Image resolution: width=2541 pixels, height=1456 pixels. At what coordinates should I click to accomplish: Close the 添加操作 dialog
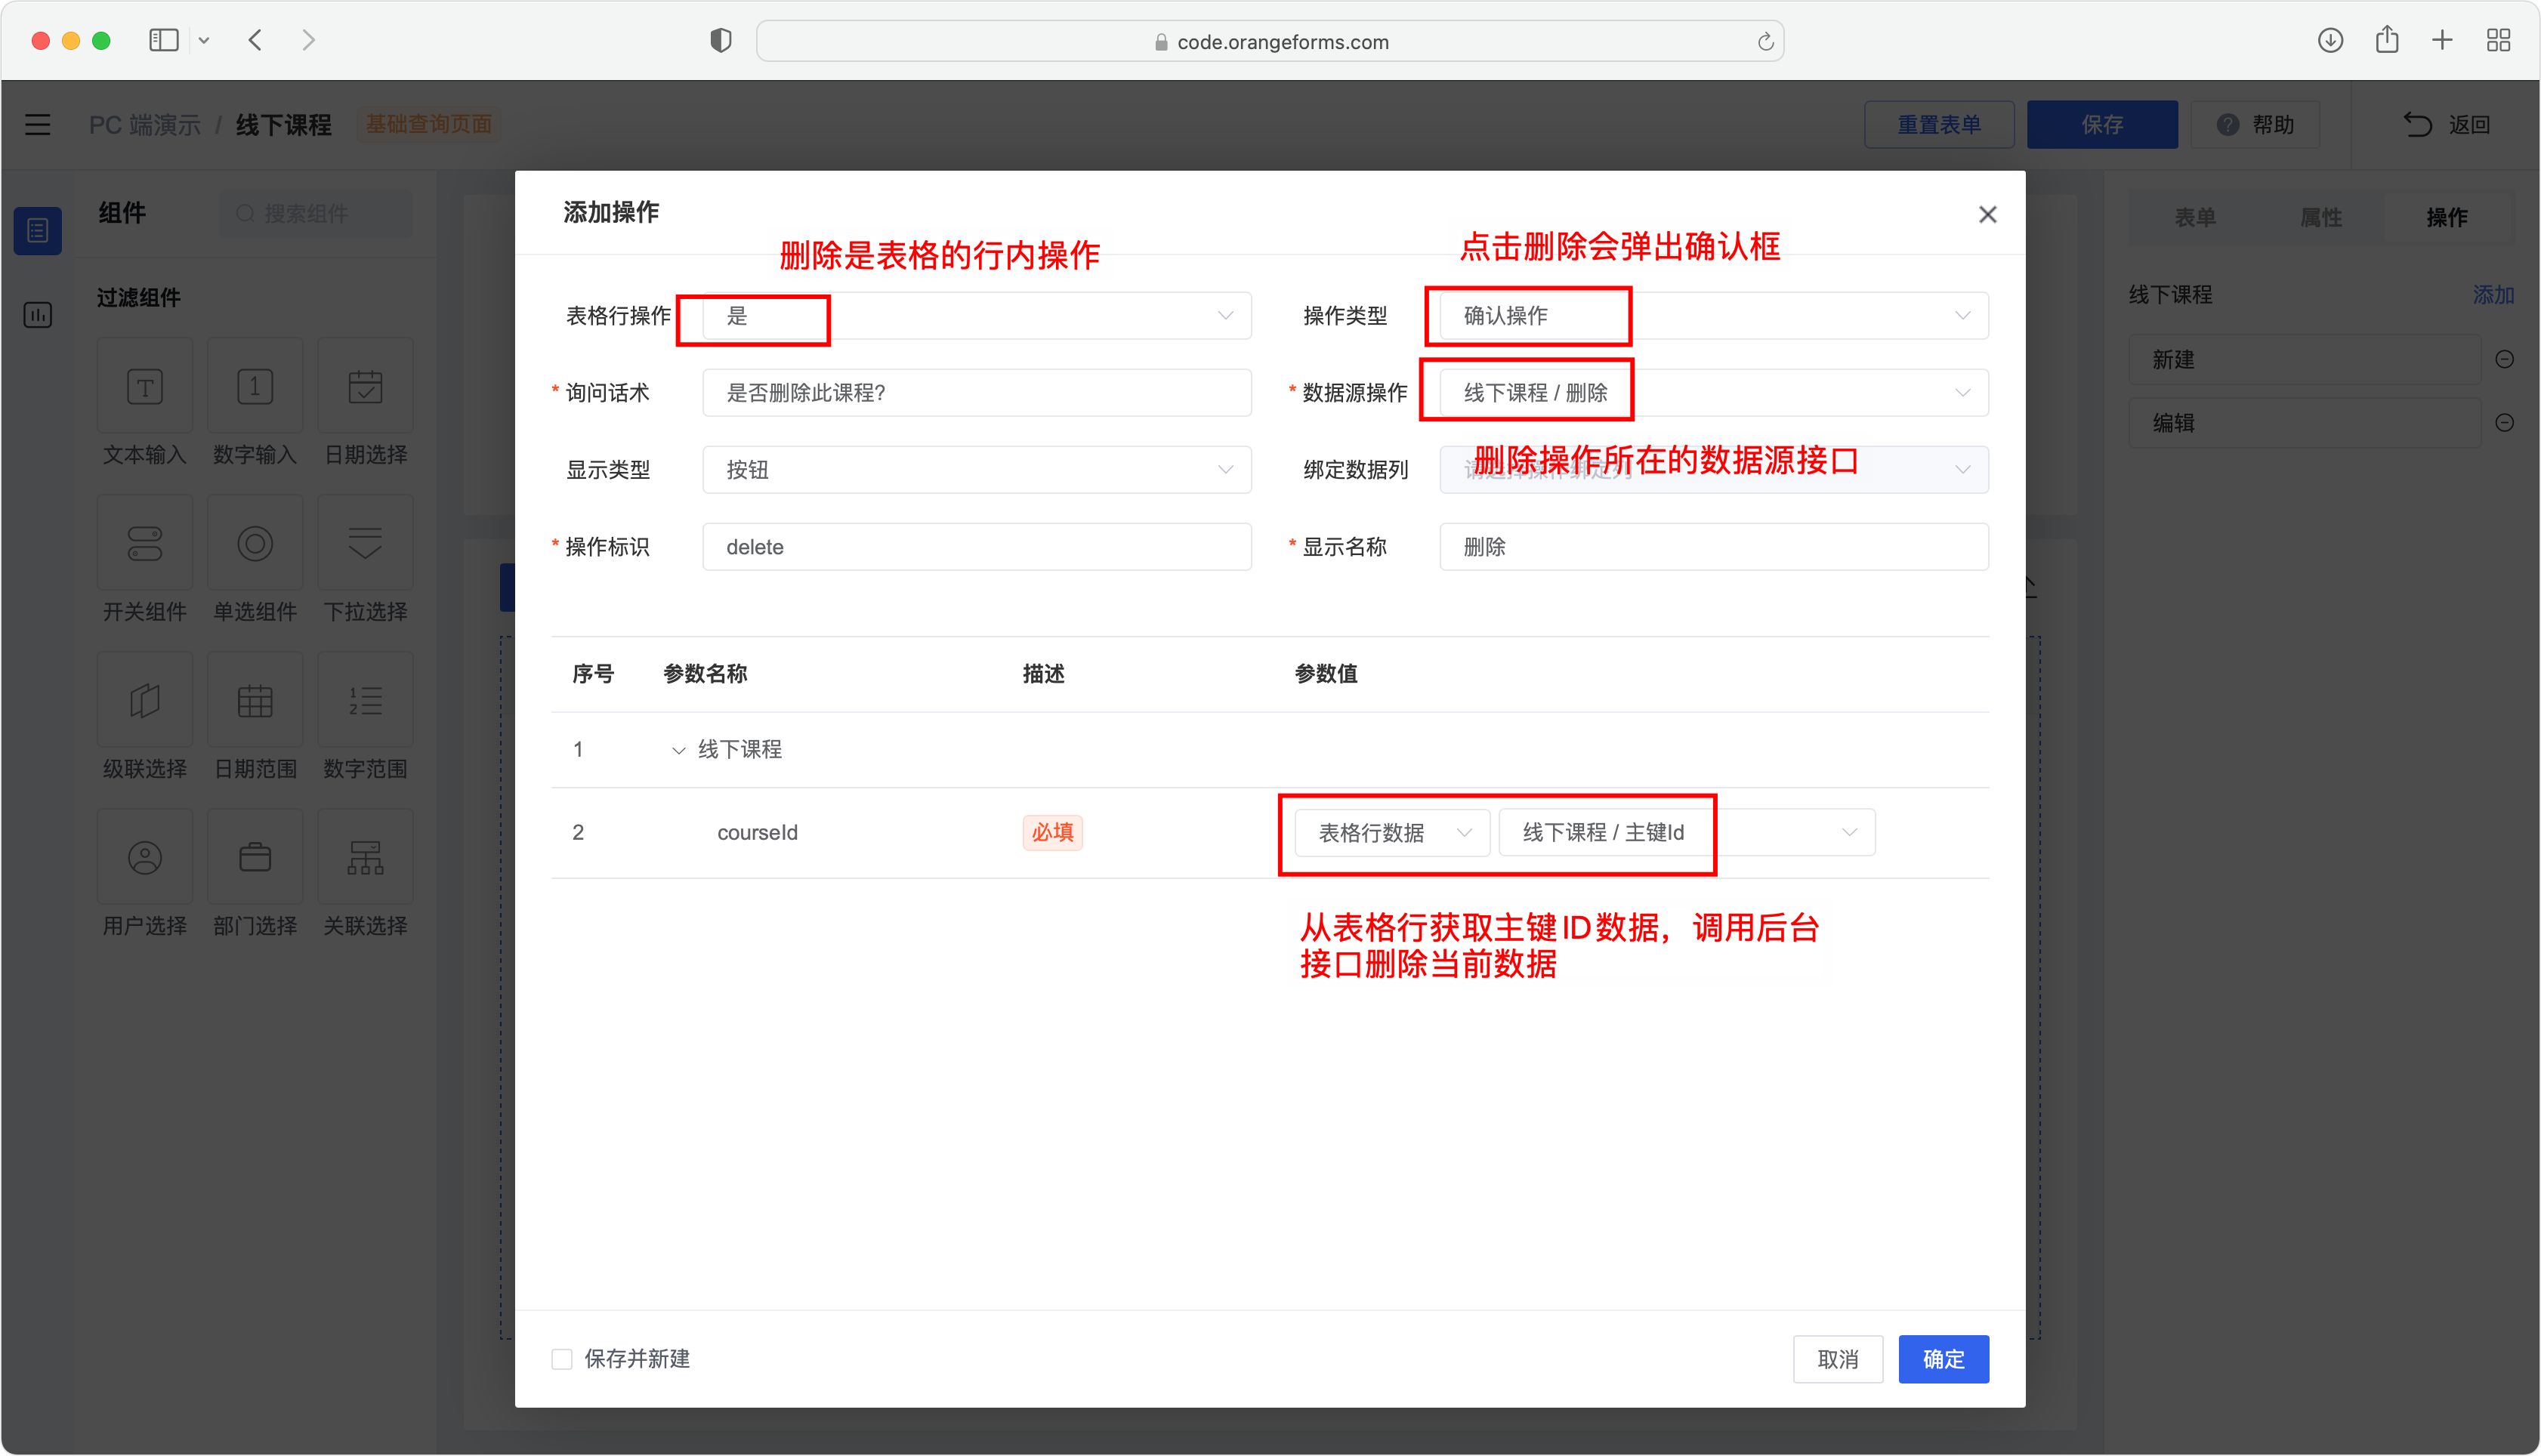point(1987,214)
